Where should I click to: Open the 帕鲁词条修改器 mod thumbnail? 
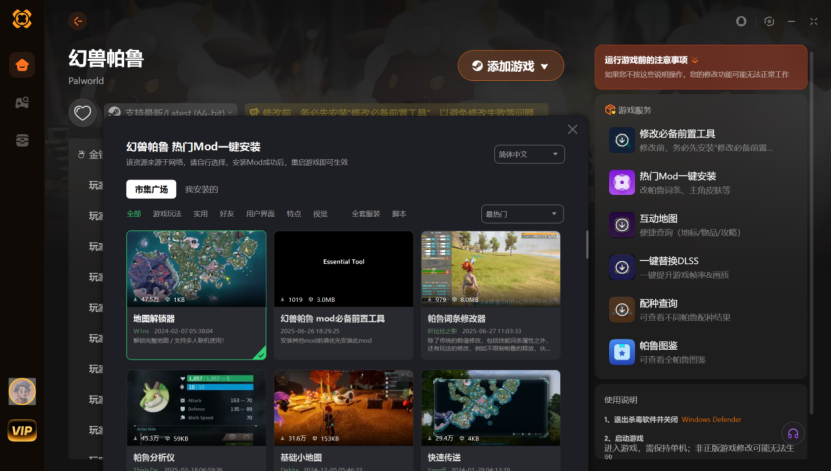click(491, 269)
